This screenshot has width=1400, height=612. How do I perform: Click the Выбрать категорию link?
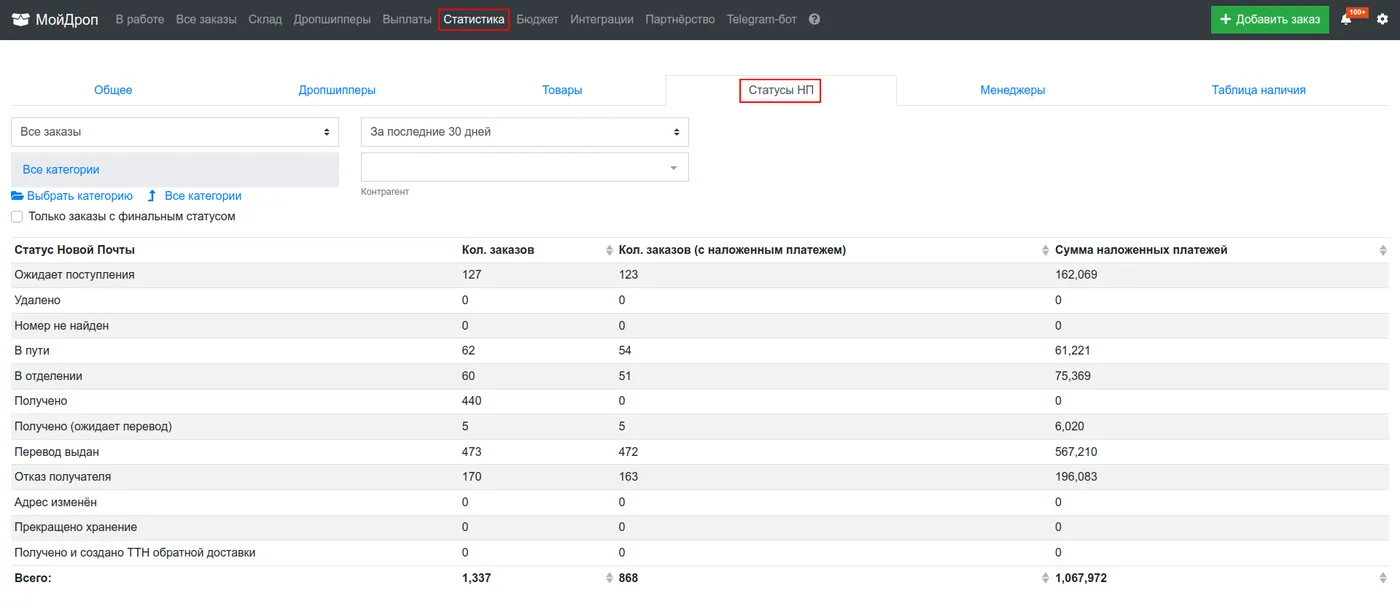pos(80,196)
